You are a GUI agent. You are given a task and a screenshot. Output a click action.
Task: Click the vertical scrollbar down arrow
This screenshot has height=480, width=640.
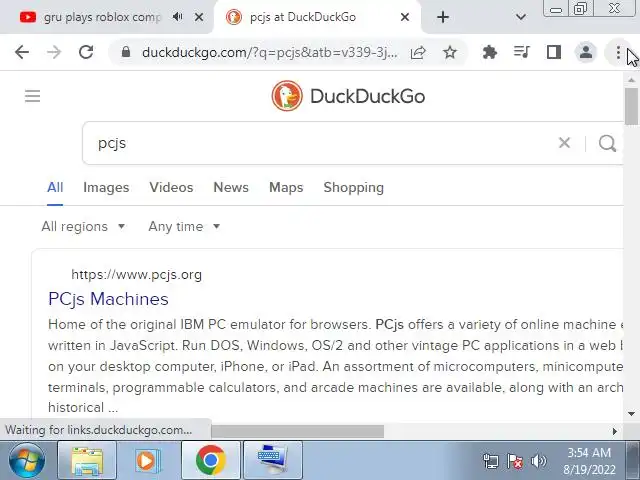click(631, 414)
